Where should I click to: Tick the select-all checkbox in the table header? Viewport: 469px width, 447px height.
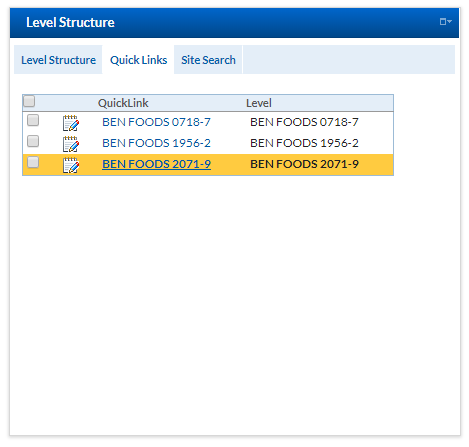(29, 101)
